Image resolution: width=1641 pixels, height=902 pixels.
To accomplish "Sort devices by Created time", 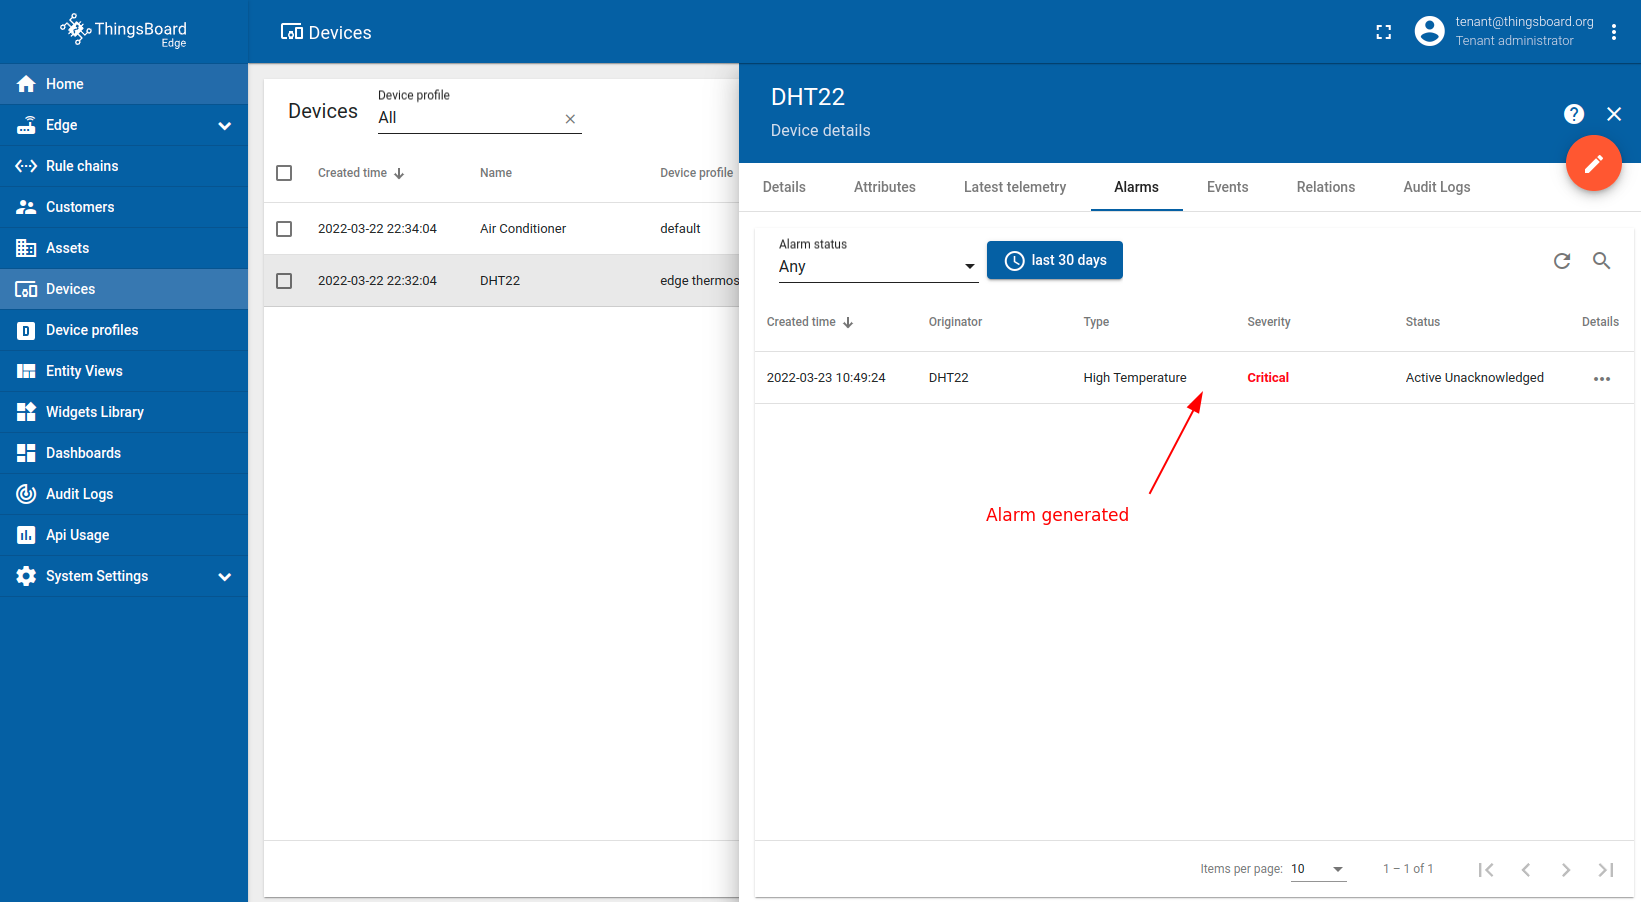I will [x=361, y=173].
